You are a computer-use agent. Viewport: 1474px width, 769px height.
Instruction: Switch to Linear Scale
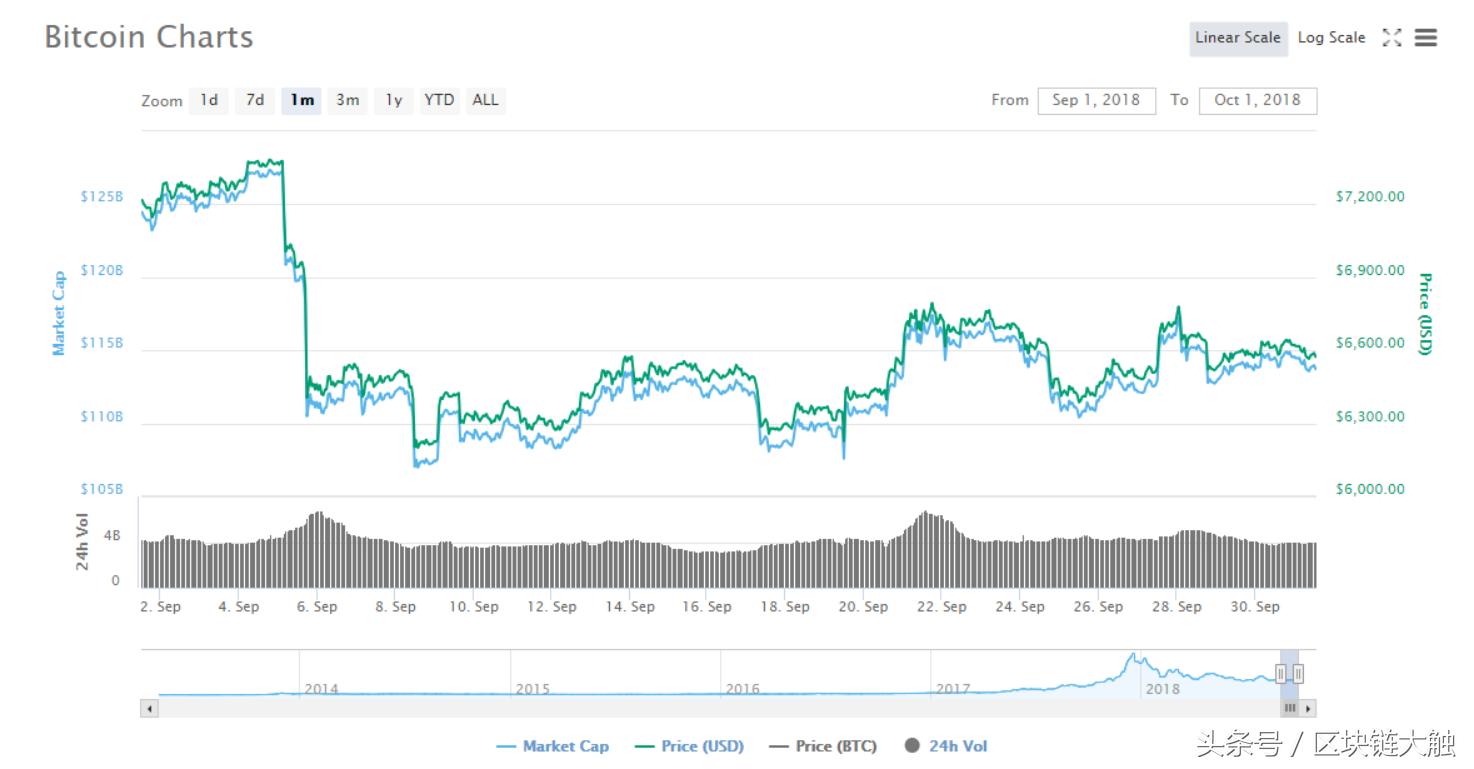(1238, 38)
